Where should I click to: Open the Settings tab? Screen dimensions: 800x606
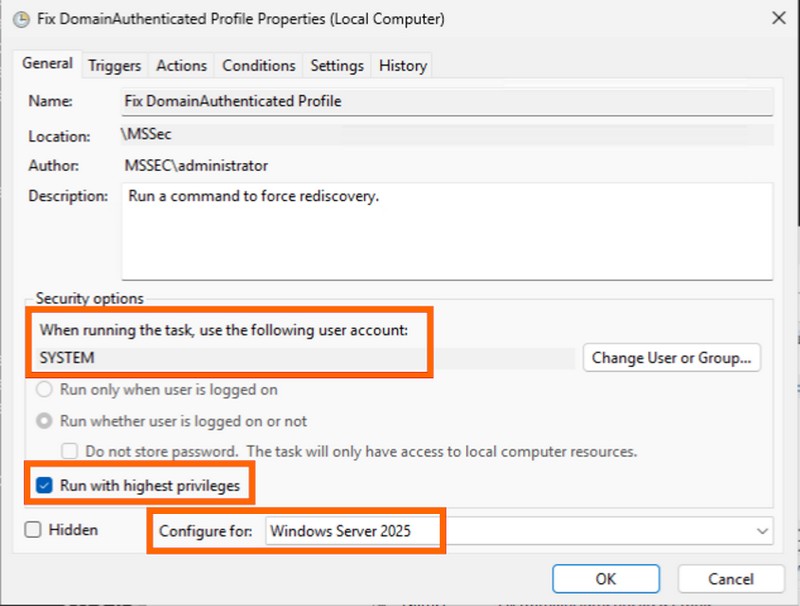(336, 64)
